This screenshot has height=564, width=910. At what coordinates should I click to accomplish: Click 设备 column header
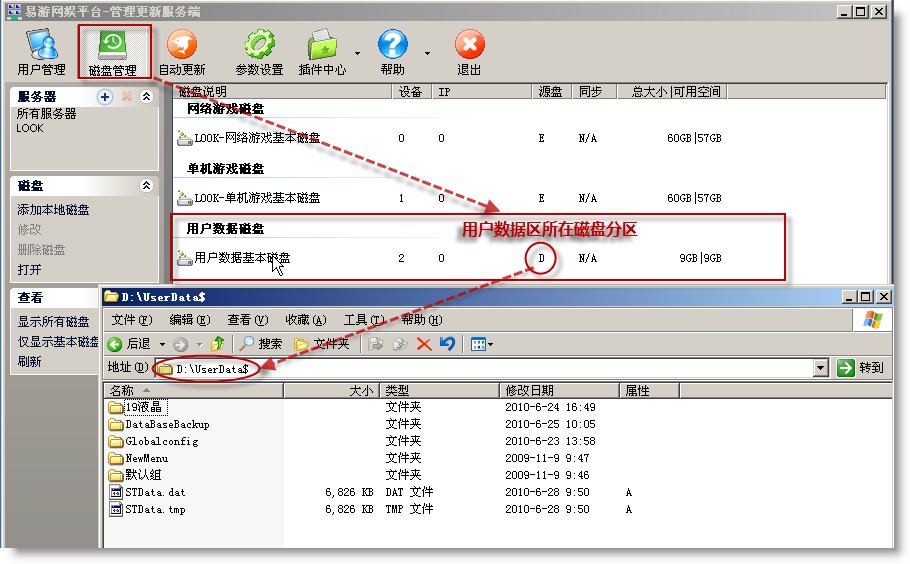(411, 92)
